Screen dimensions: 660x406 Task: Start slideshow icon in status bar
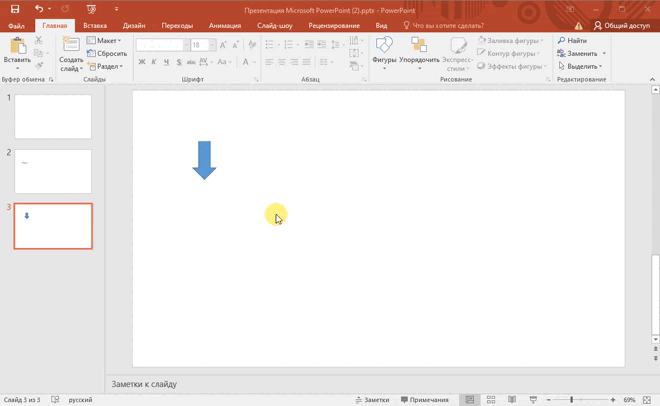coord(533,400)
